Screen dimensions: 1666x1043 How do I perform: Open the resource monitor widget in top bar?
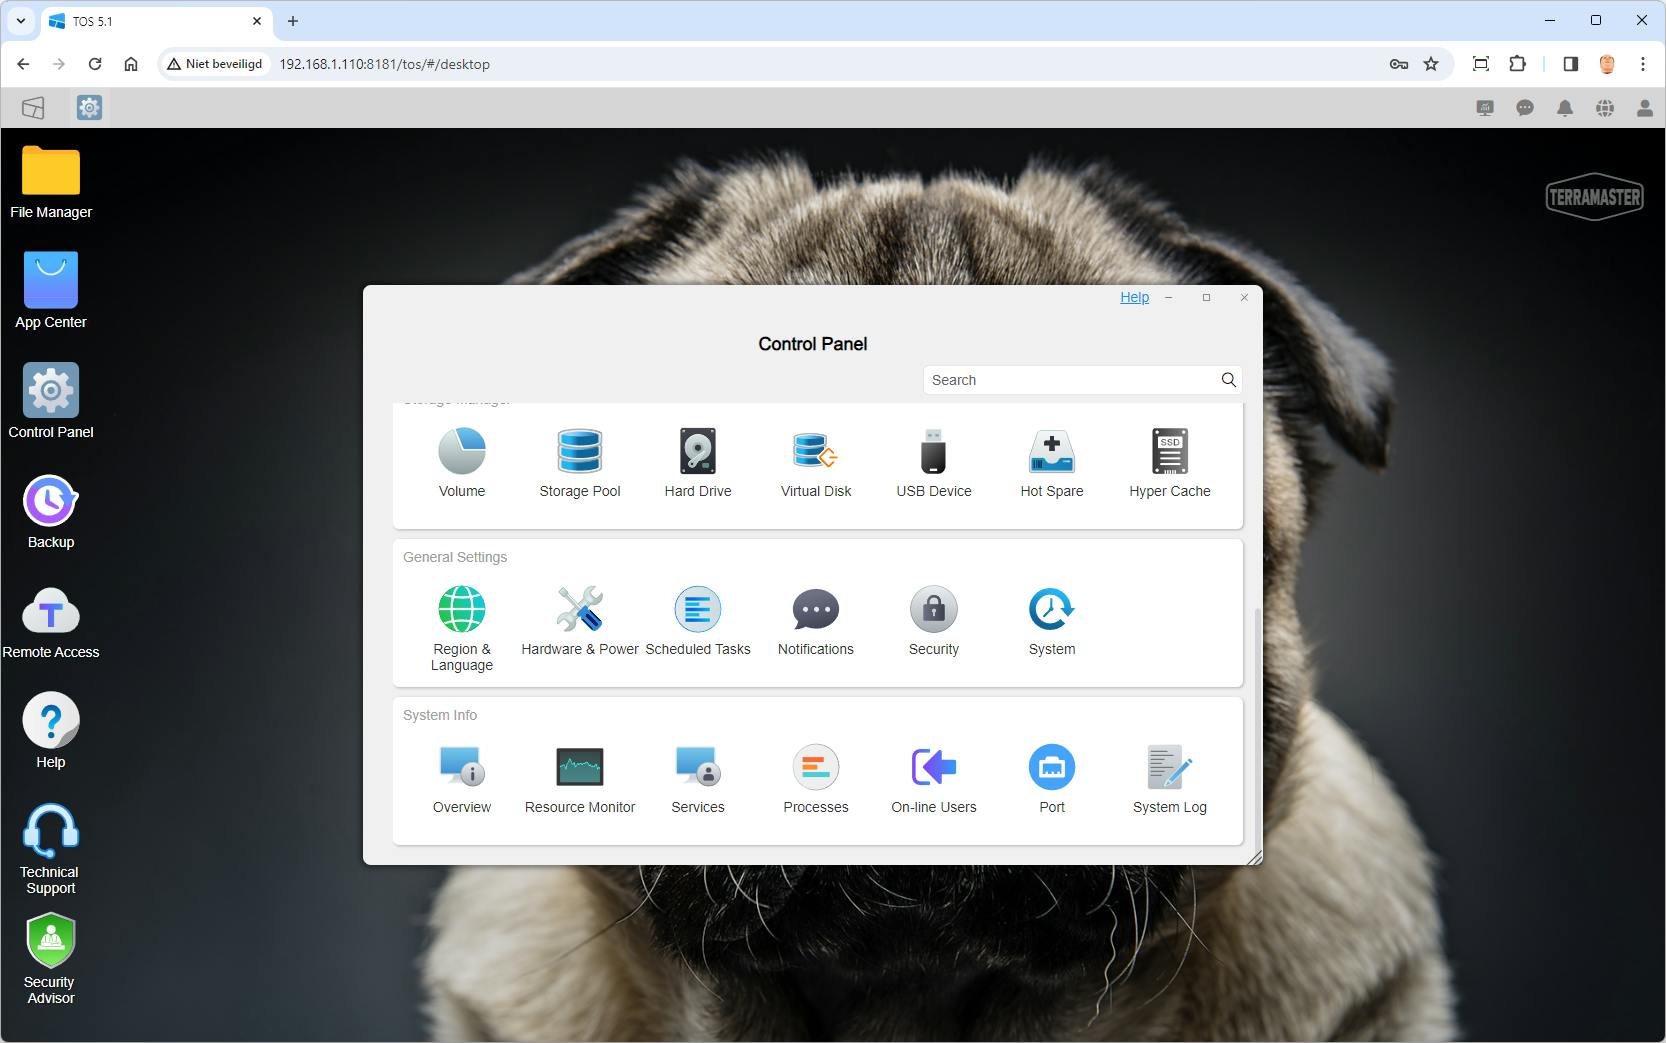1485,108
